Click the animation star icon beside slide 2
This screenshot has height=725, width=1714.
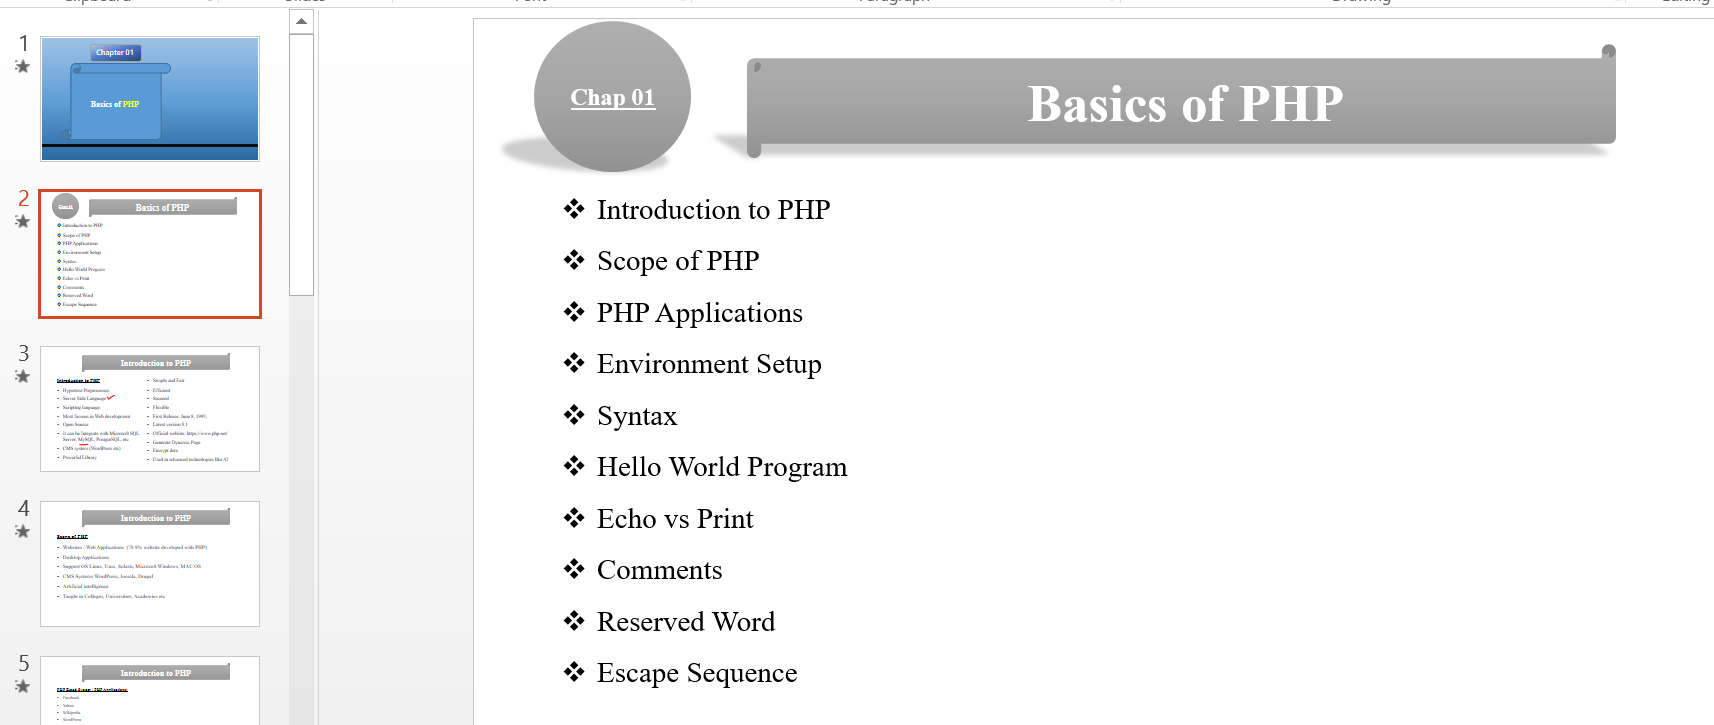(x=22, y=222)
